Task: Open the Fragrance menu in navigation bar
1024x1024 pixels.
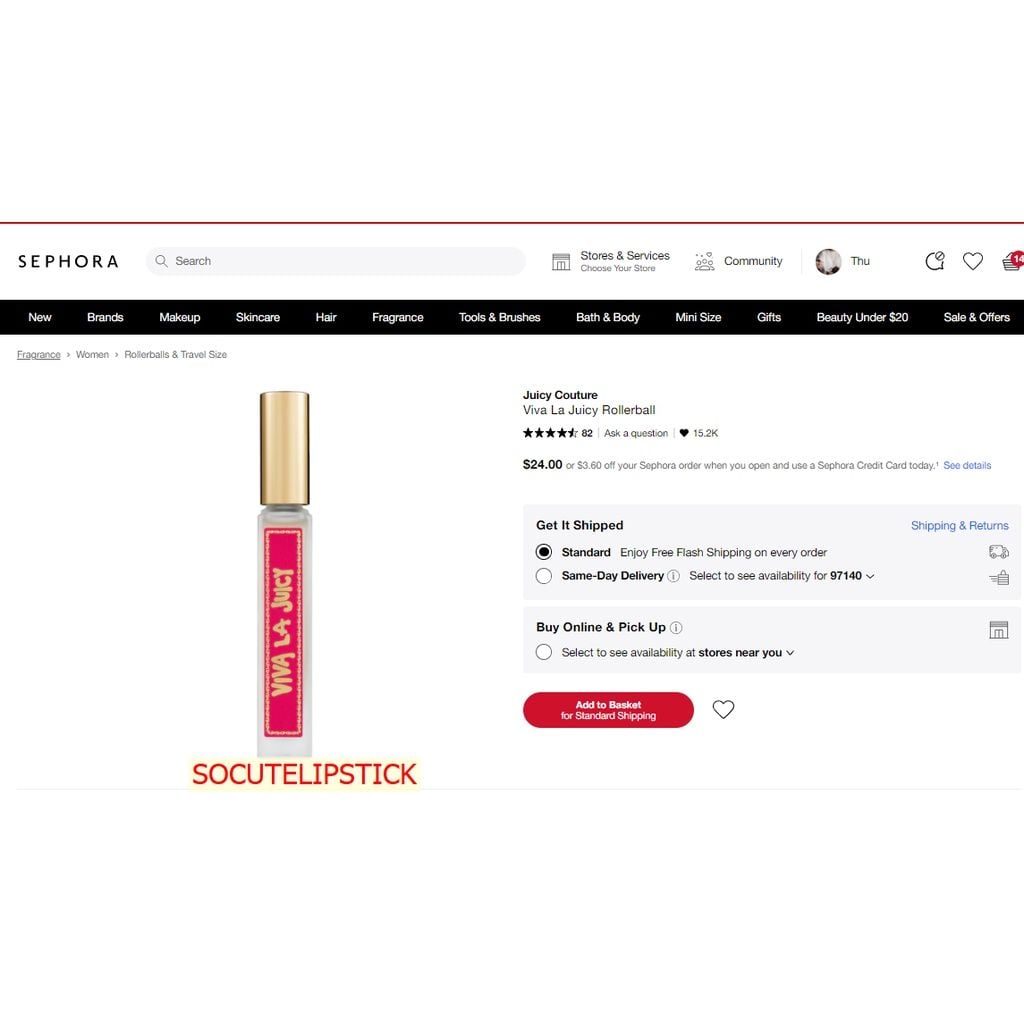Action: tap(398, 317)
